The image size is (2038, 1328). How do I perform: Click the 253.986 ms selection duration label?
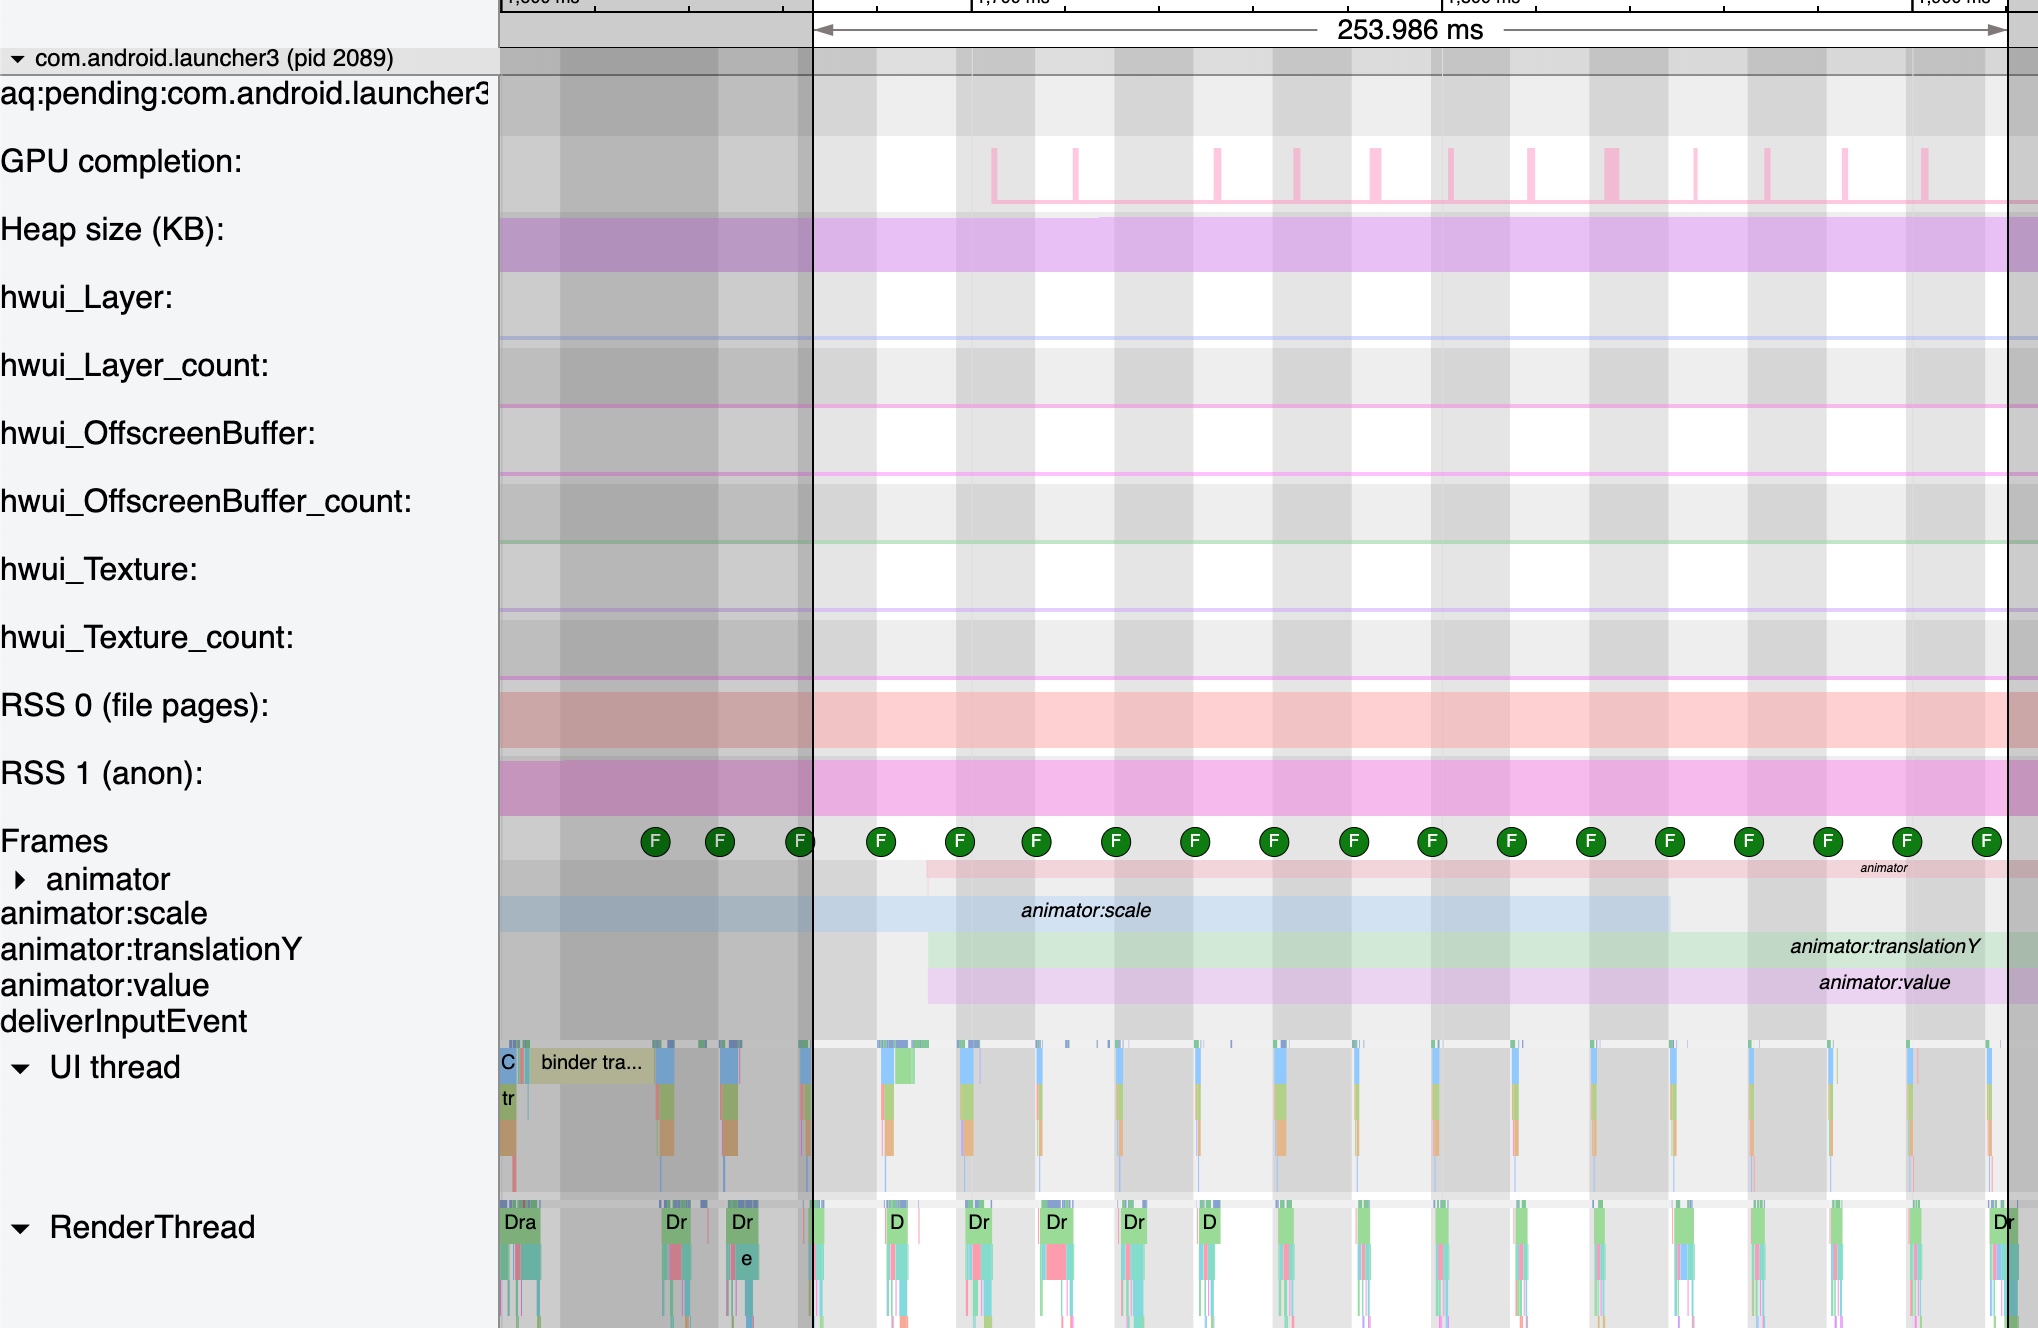1409,30
